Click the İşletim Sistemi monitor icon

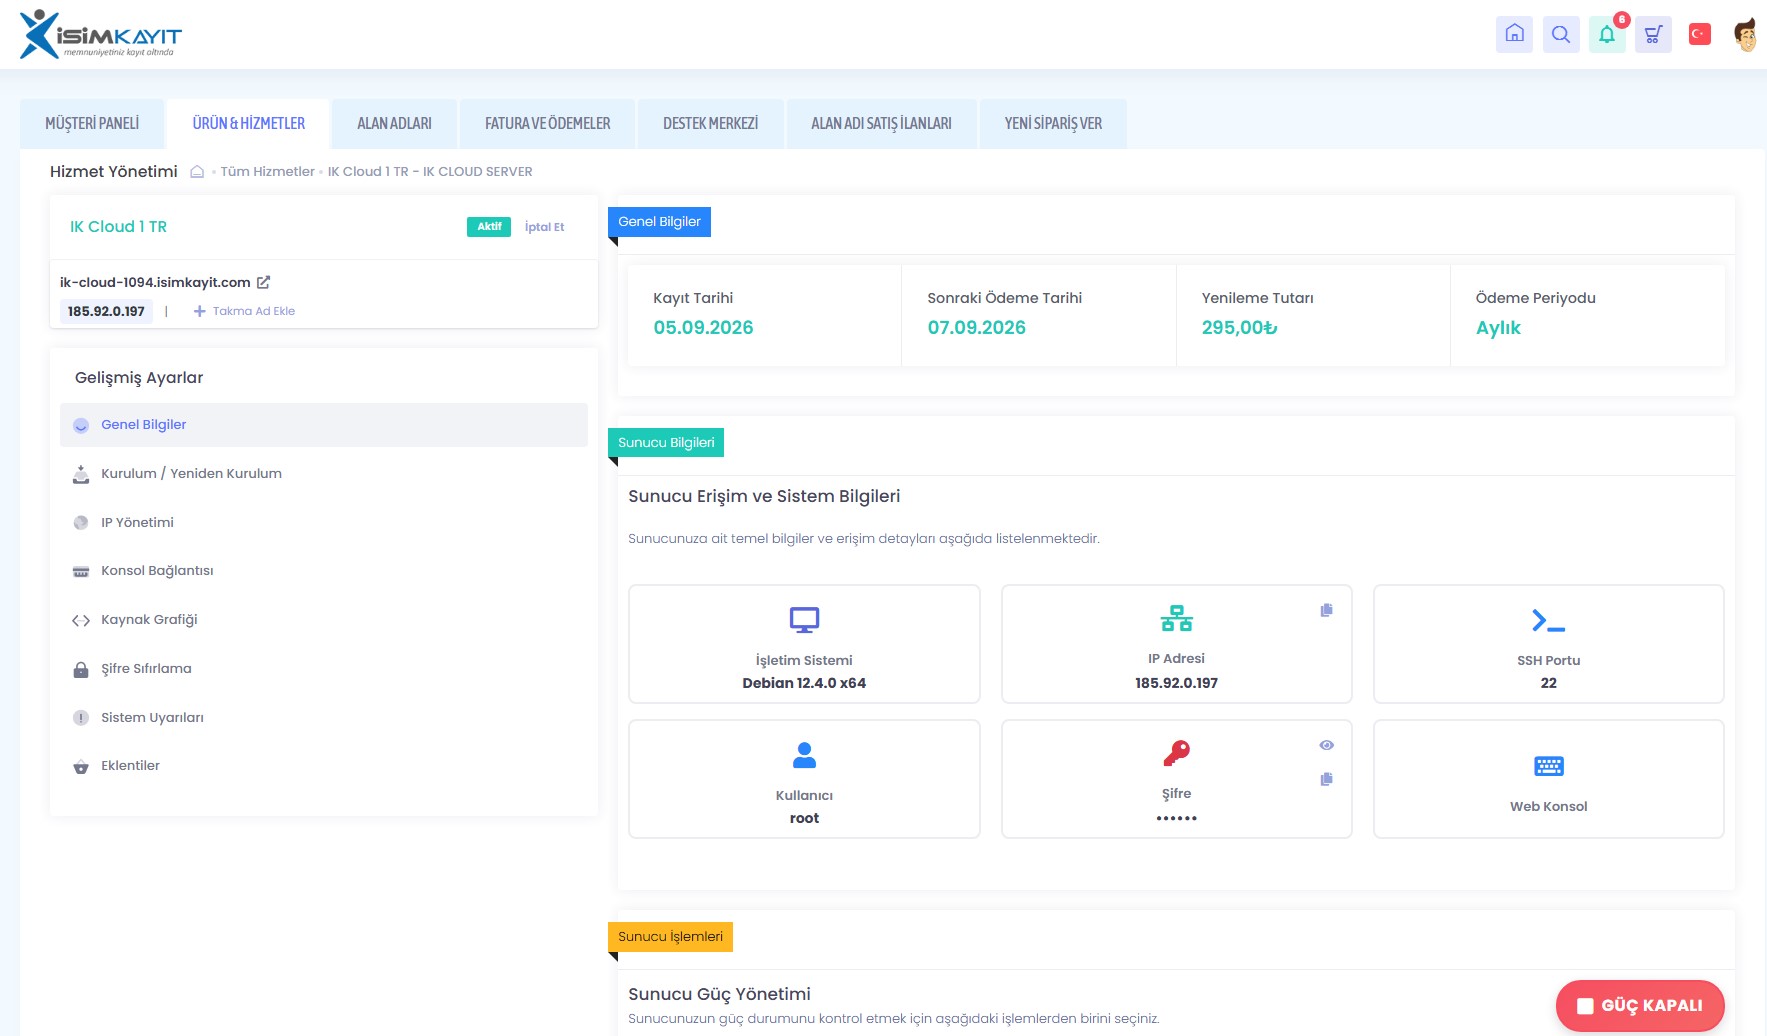(x=804, y=620)
